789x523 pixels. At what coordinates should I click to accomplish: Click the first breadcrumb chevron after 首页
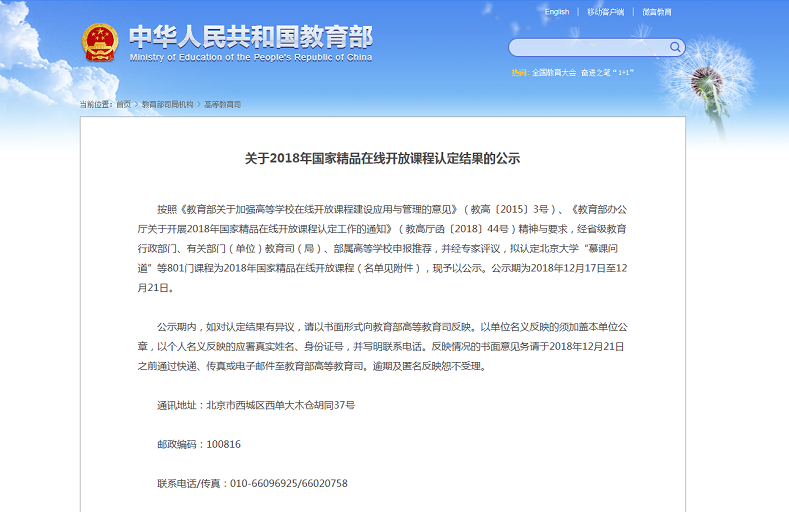point(136,104)
